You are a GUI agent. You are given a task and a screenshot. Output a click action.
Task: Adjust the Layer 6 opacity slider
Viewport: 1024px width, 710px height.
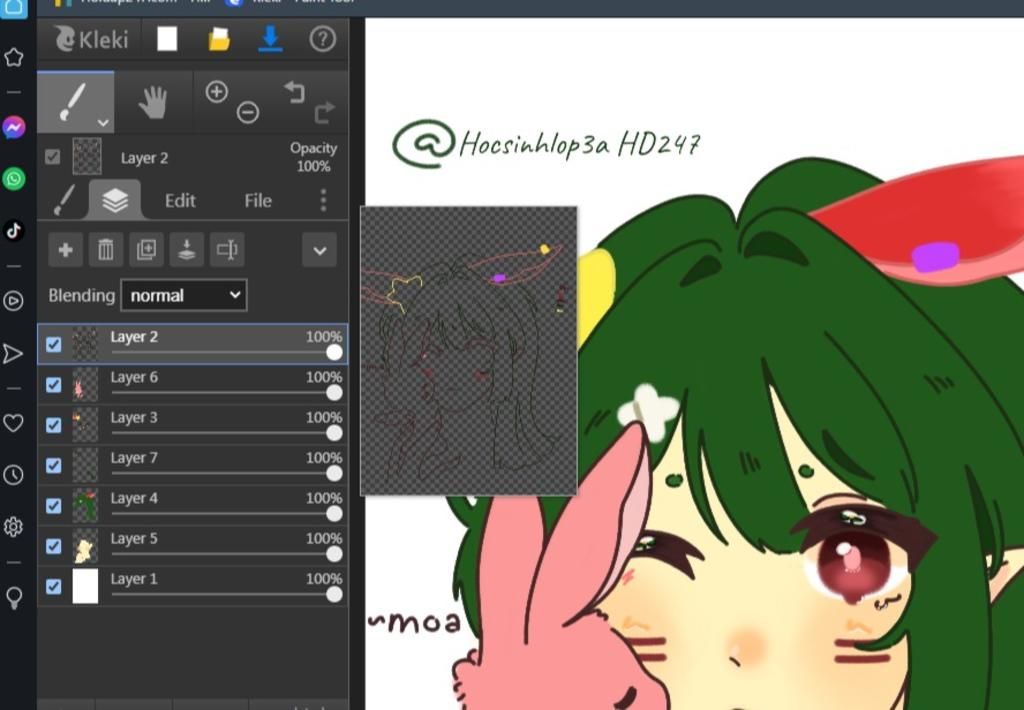click(x=226, y=393)
